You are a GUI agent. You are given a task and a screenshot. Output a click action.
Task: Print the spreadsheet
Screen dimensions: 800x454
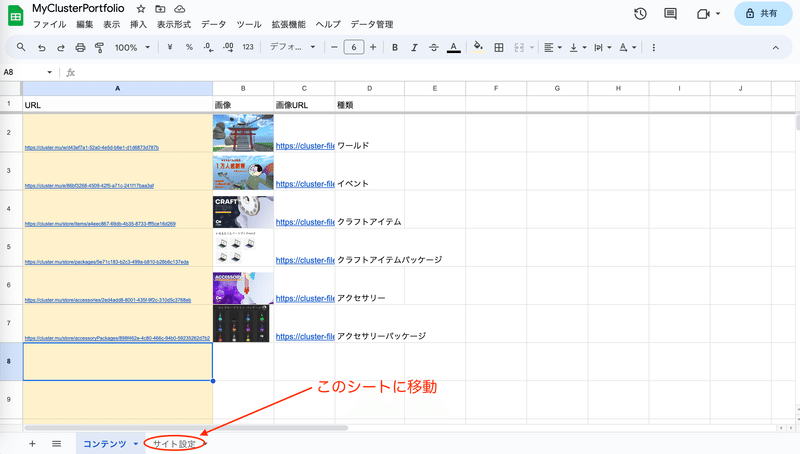[x=80, y=47]
